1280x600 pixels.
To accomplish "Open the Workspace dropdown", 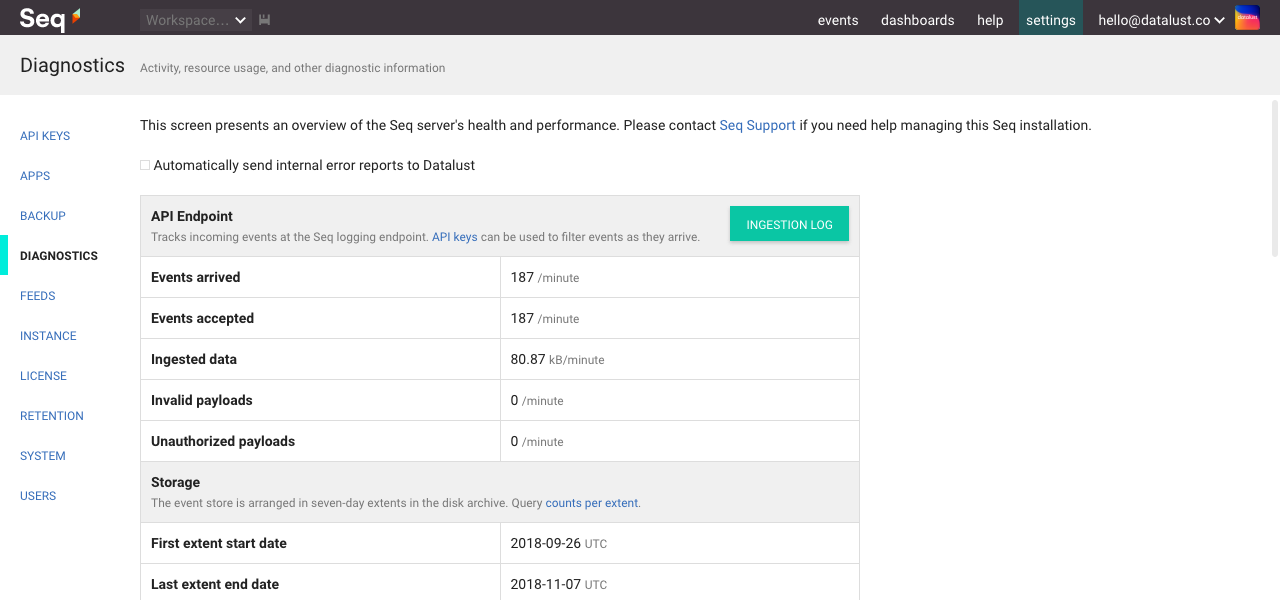I will 196,20.
